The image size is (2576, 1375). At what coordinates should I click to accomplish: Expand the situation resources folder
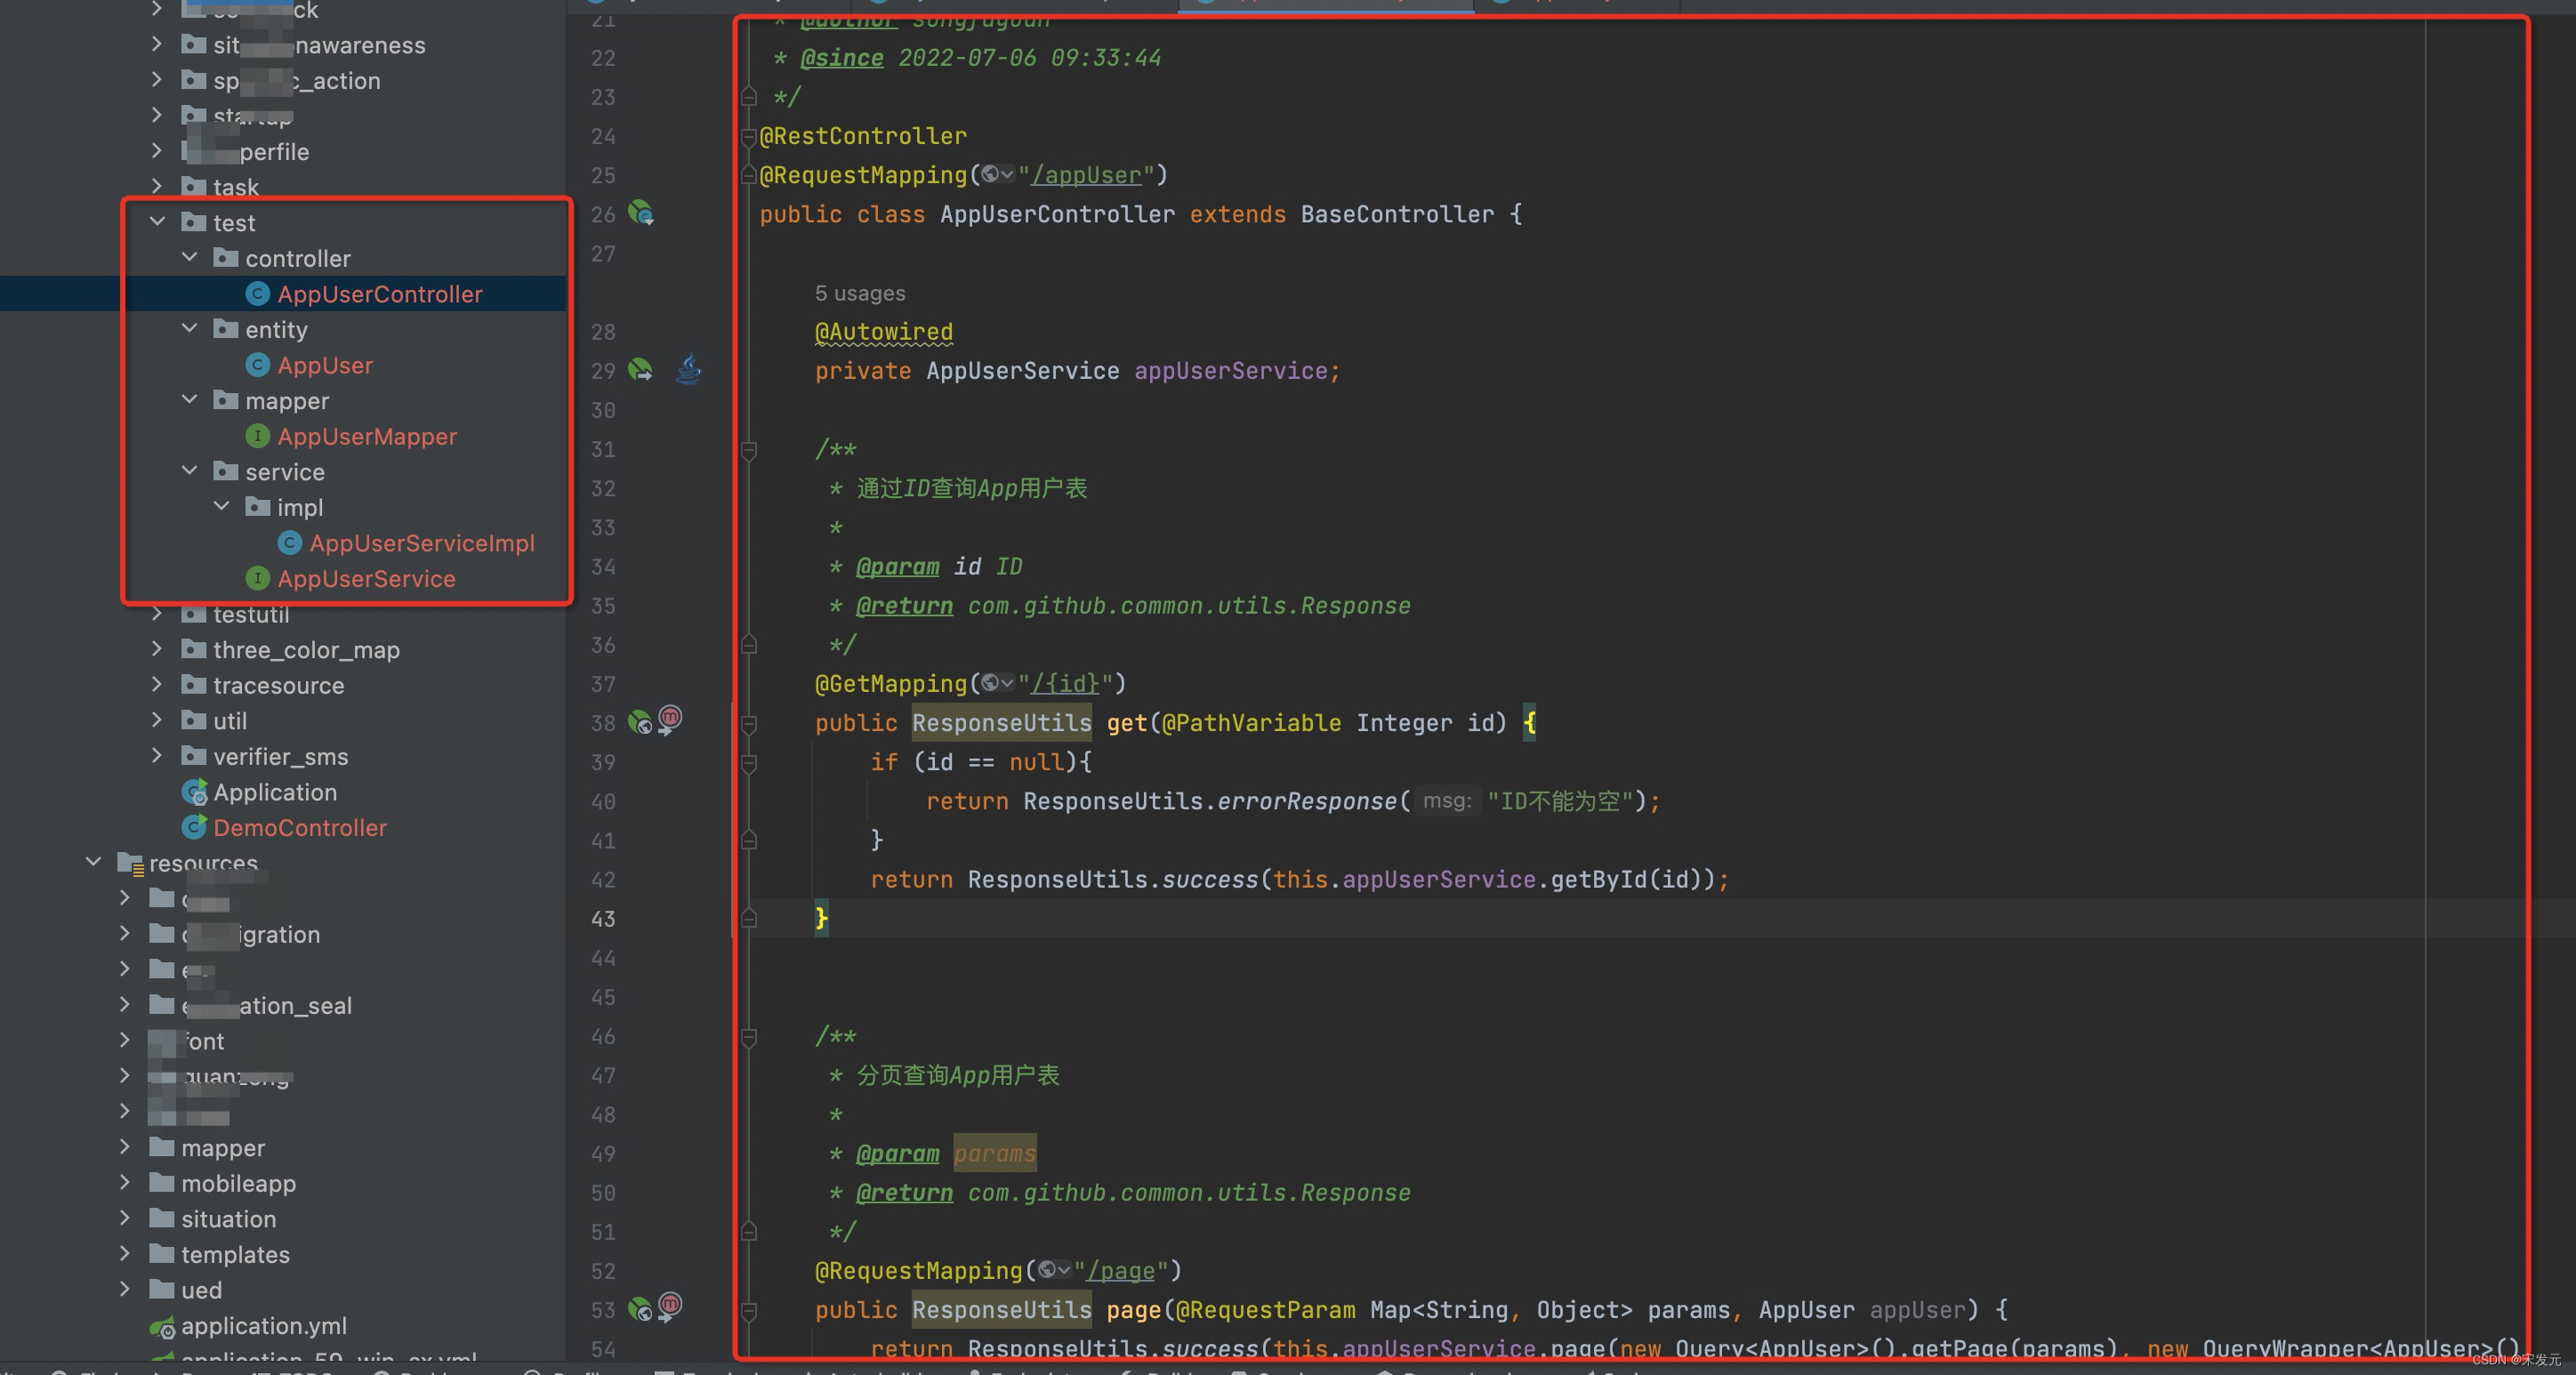tap(125, 1218)
